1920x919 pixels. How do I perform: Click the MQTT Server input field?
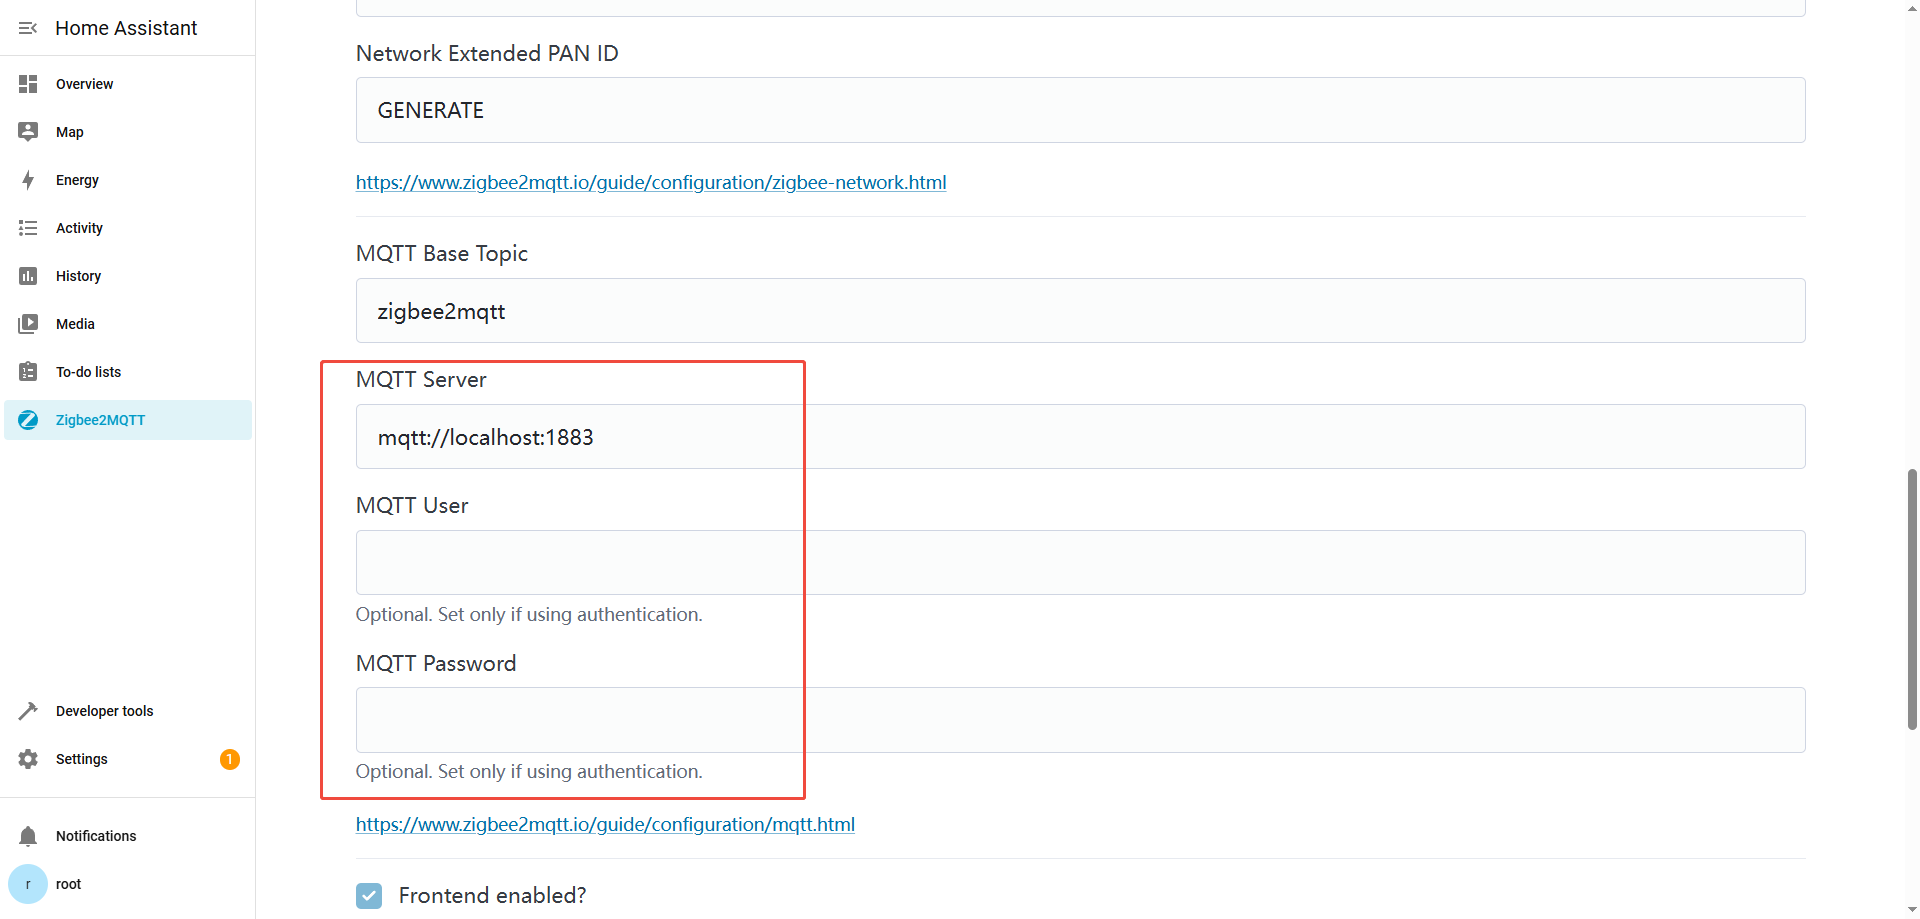[x=1080, y=437]
